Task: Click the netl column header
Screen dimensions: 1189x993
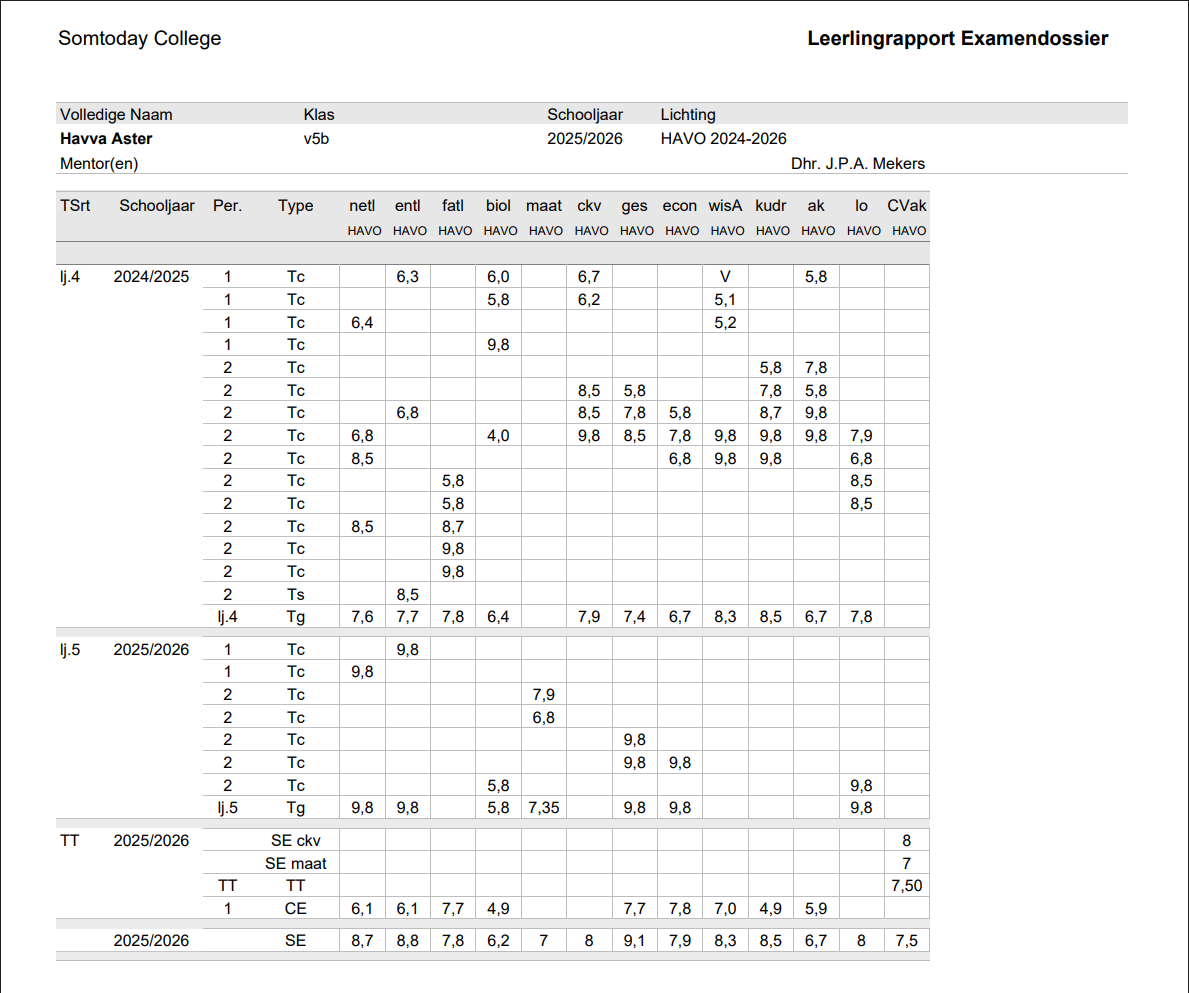Action: tap(362, 206)
